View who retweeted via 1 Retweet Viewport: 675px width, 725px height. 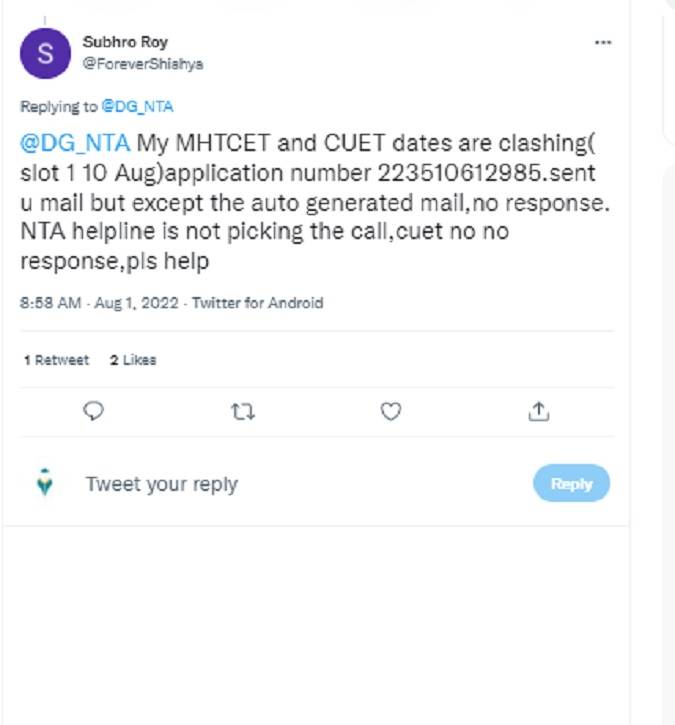pos(56,360)
